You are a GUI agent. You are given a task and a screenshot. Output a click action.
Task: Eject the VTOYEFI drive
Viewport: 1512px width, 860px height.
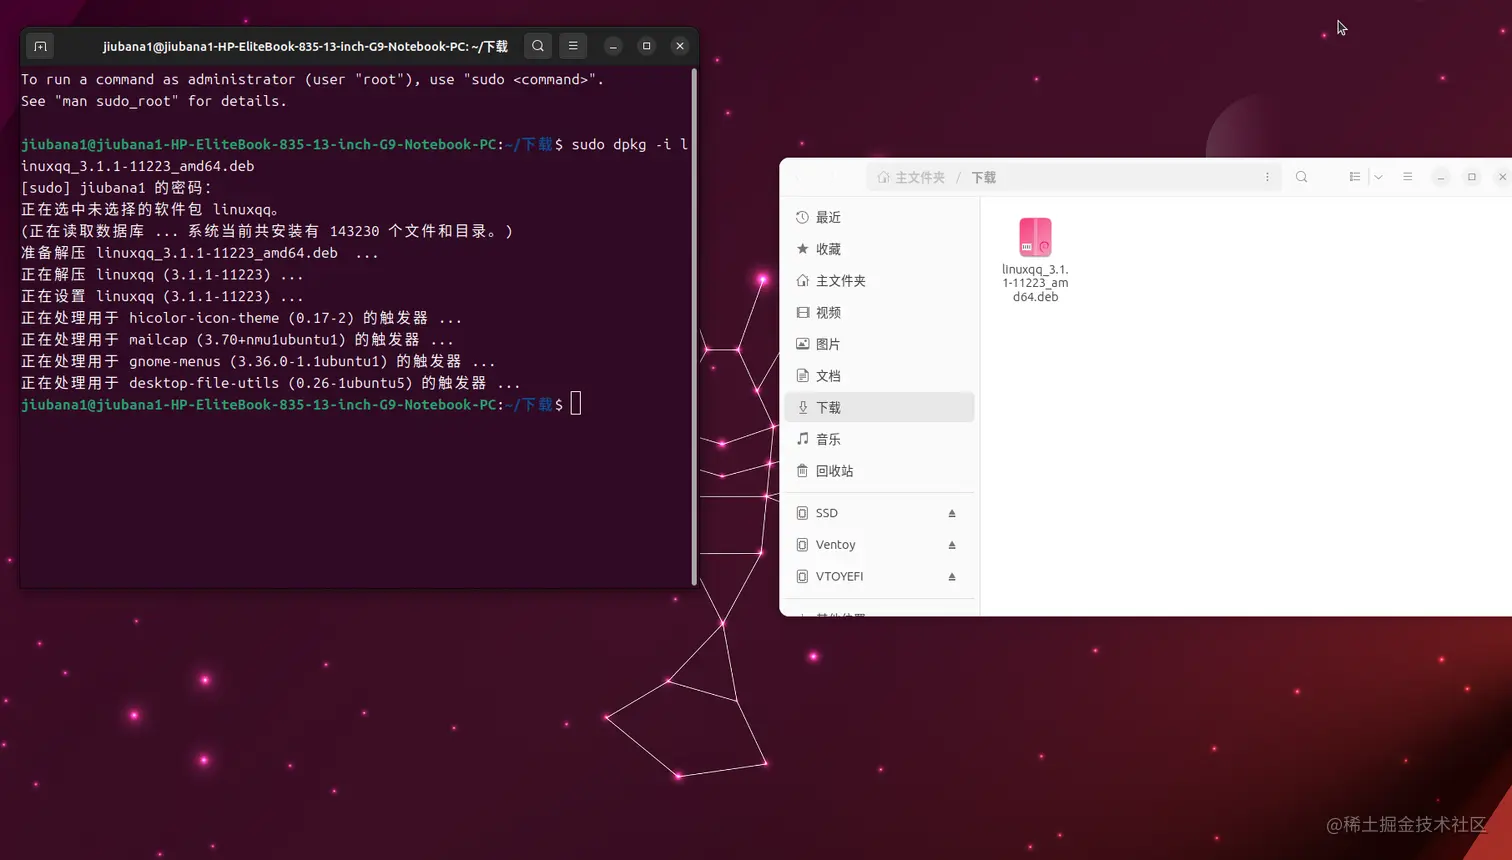coord(952,576)
